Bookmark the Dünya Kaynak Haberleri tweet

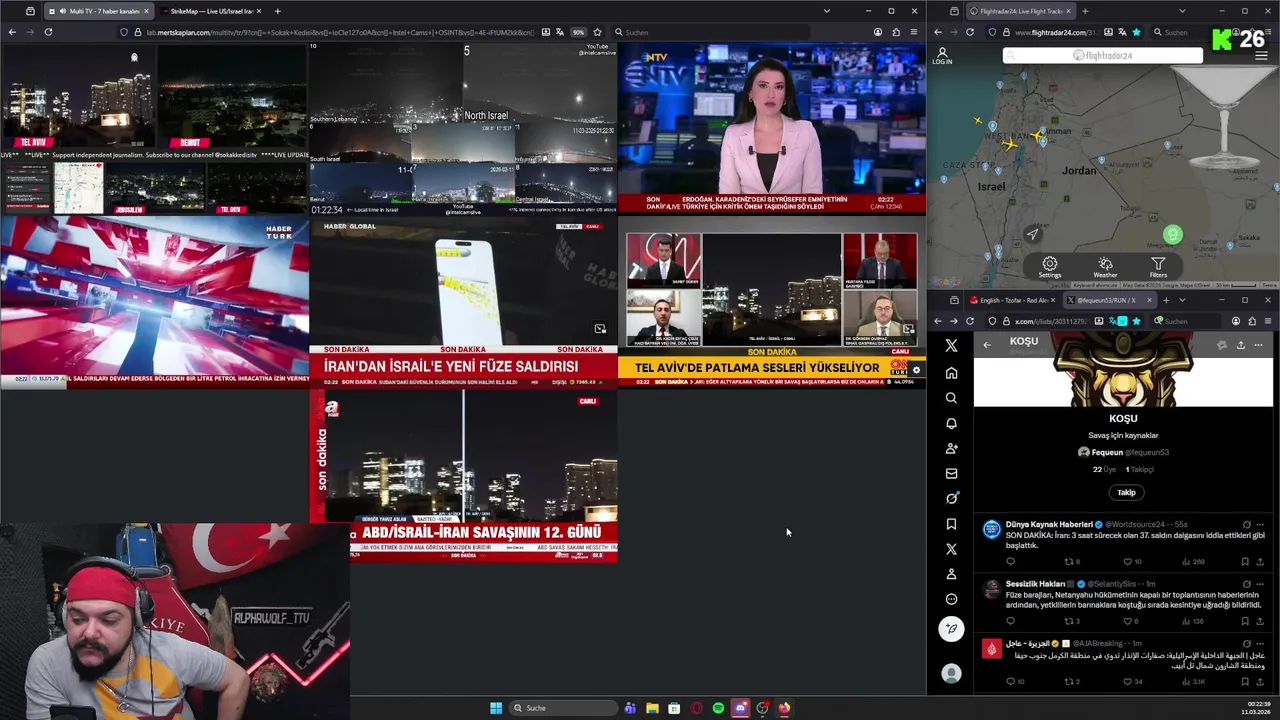1245,562
